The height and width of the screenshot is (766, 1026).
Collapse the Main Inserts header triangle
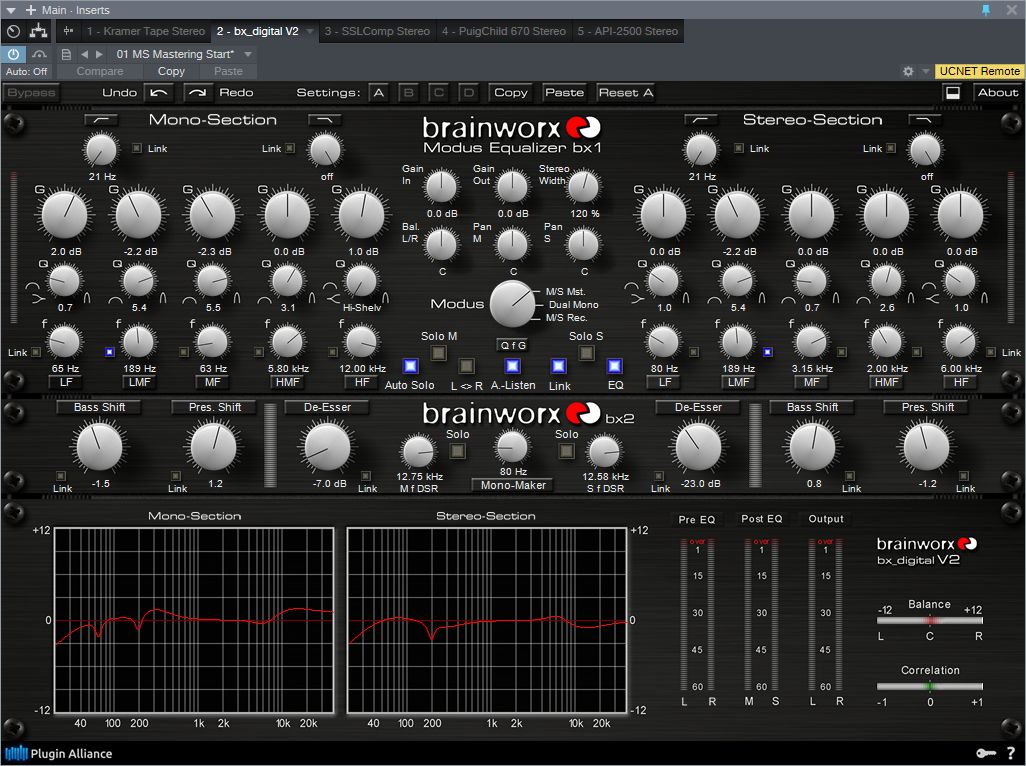(x=10, y=10)
